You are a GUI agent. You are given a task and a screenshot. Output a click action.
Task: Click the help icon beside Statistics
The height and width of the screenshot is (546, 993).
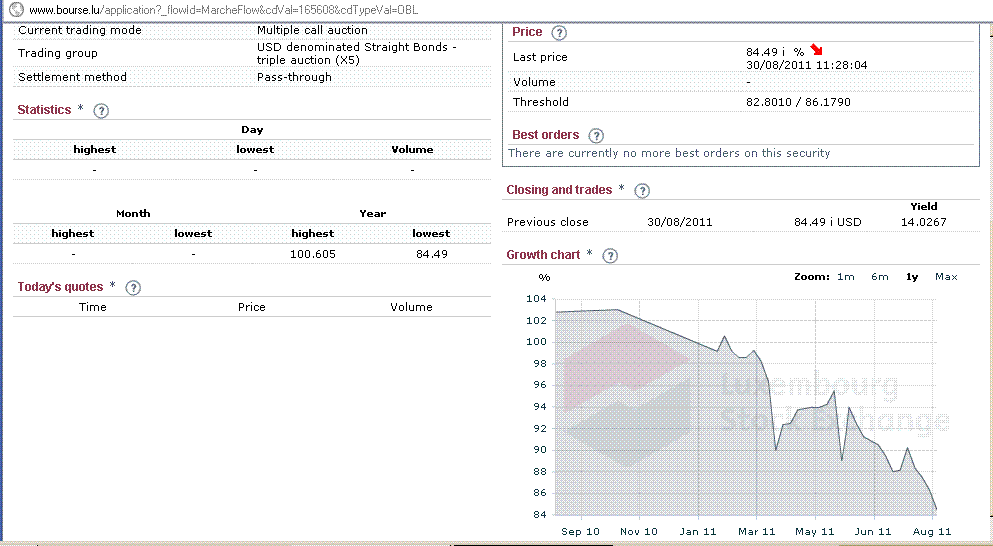pyautogui.click(x=100, y=111)
